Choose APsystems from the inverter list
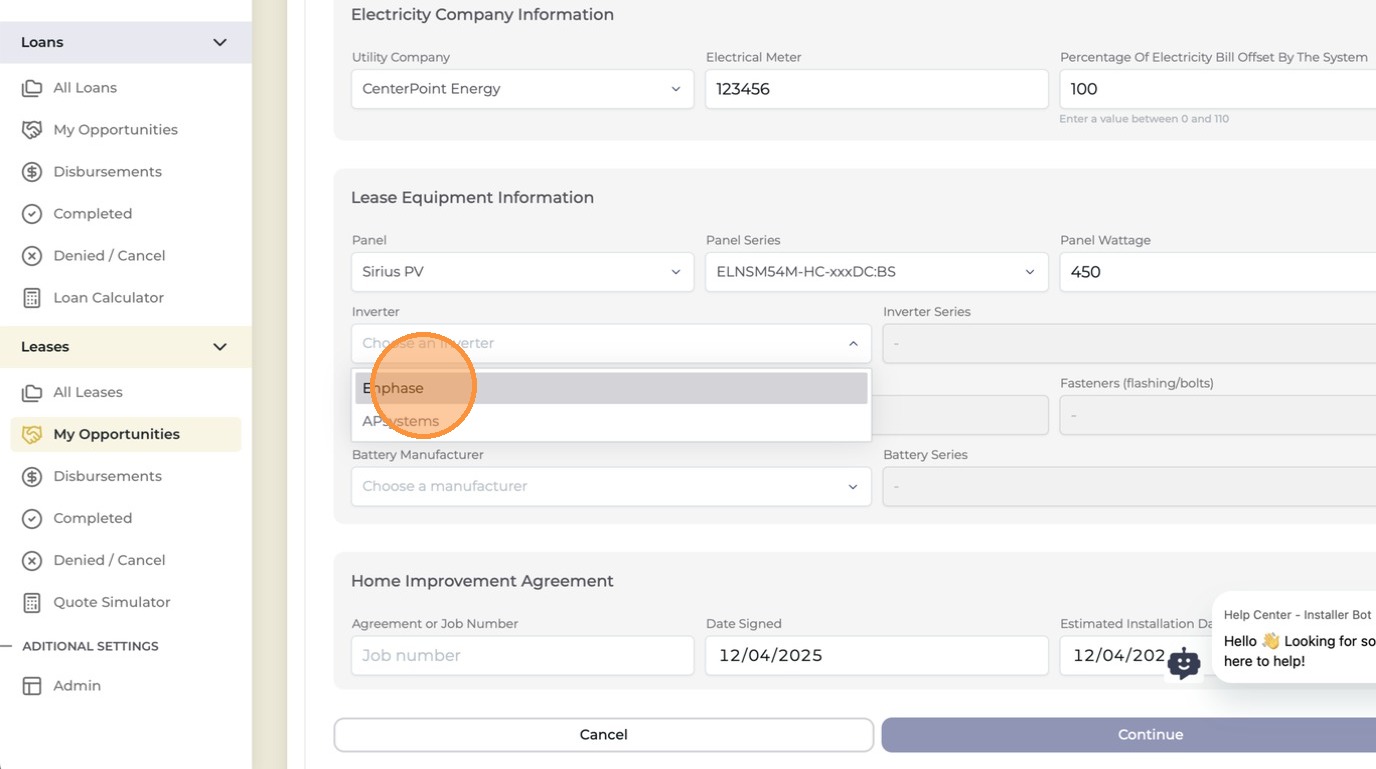 click(611, 421)
